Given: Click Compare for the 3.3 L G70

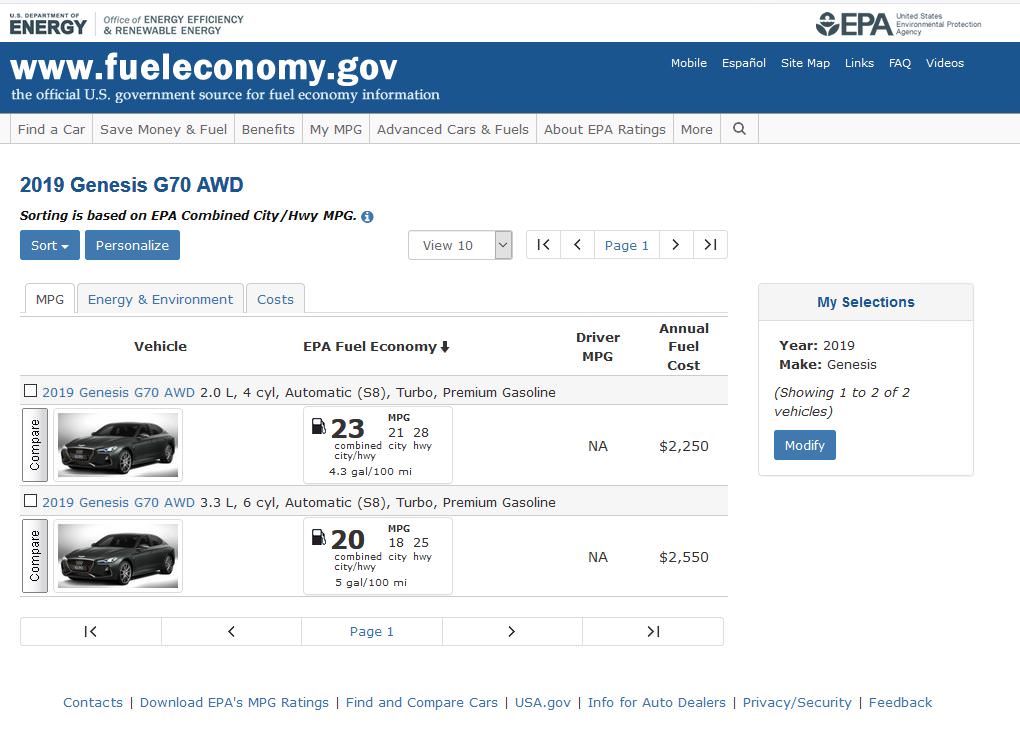Looking at the screenshot, I should 35,556.
